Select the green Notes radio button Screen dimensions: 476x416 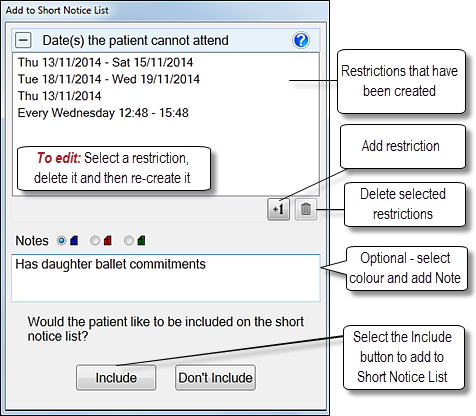pos(129,240)
